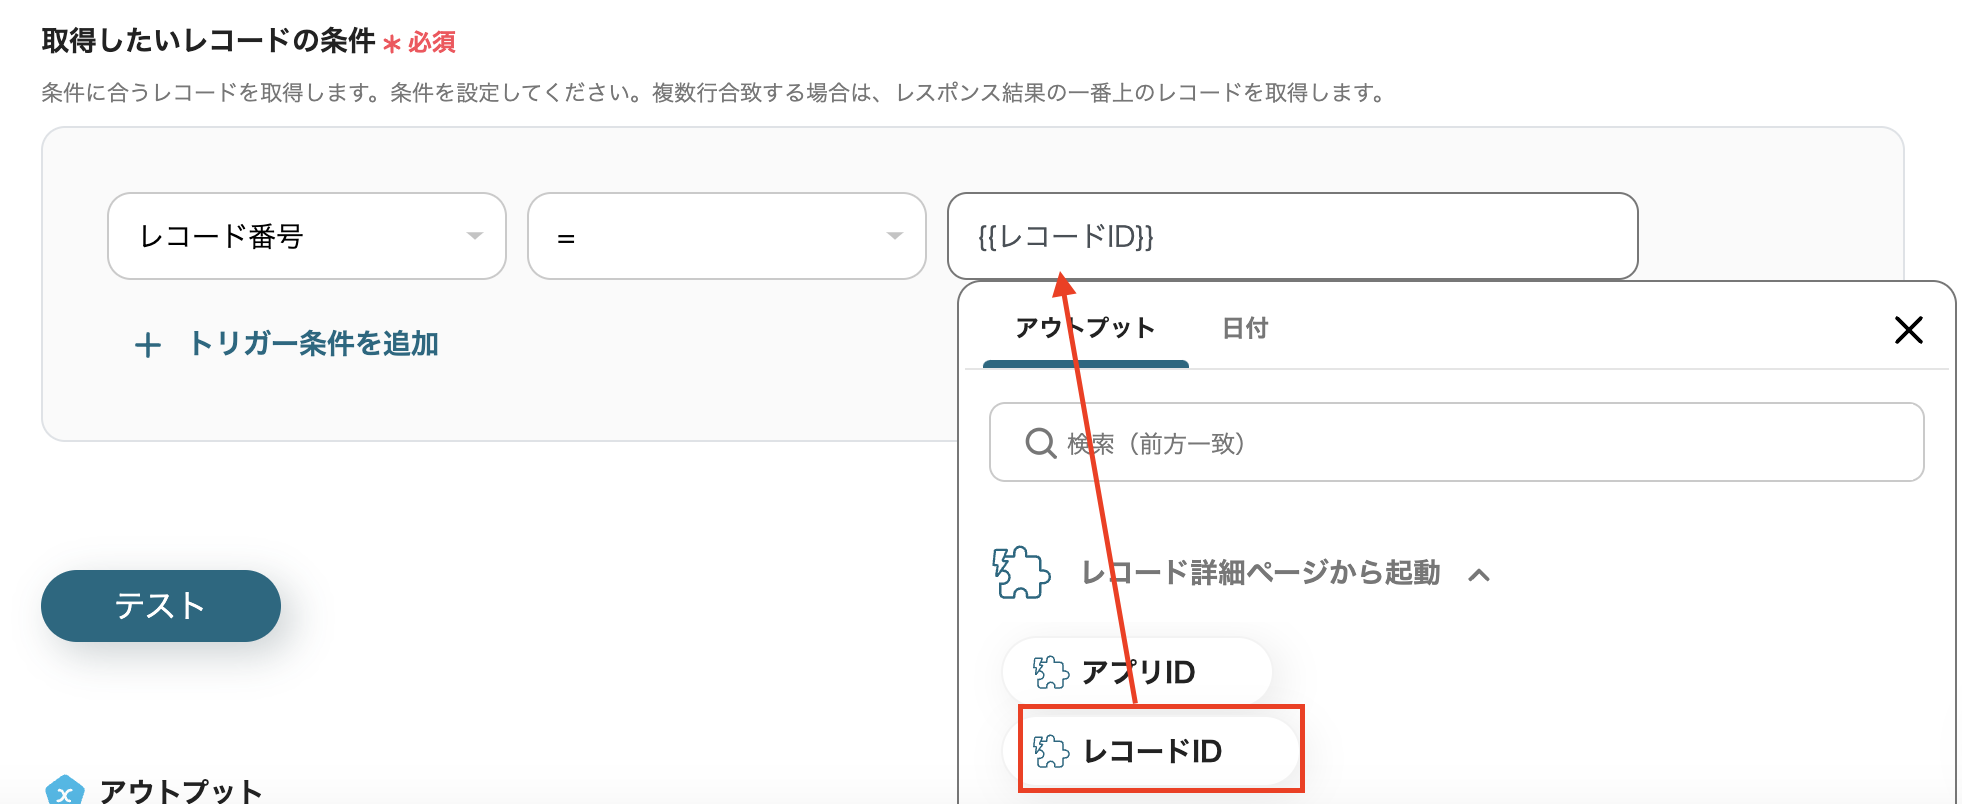Close the output picker panel with X
1962x804 pixels.
click(1908, 330)
